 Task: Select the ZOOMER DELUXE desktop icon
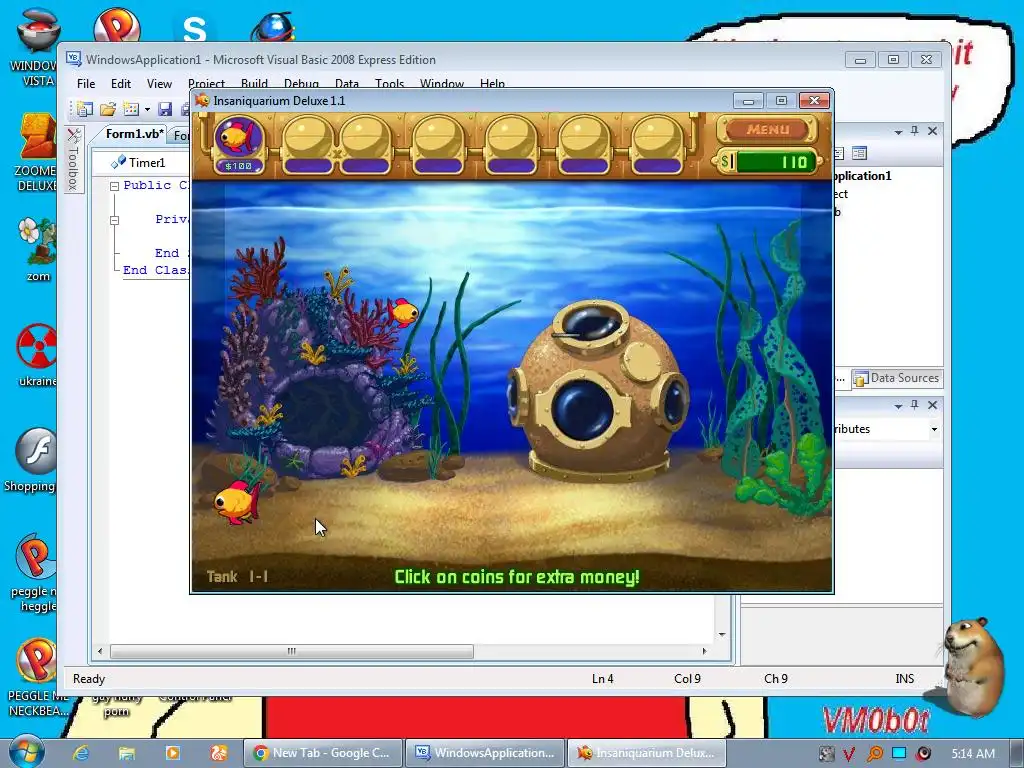coord(35,153)
